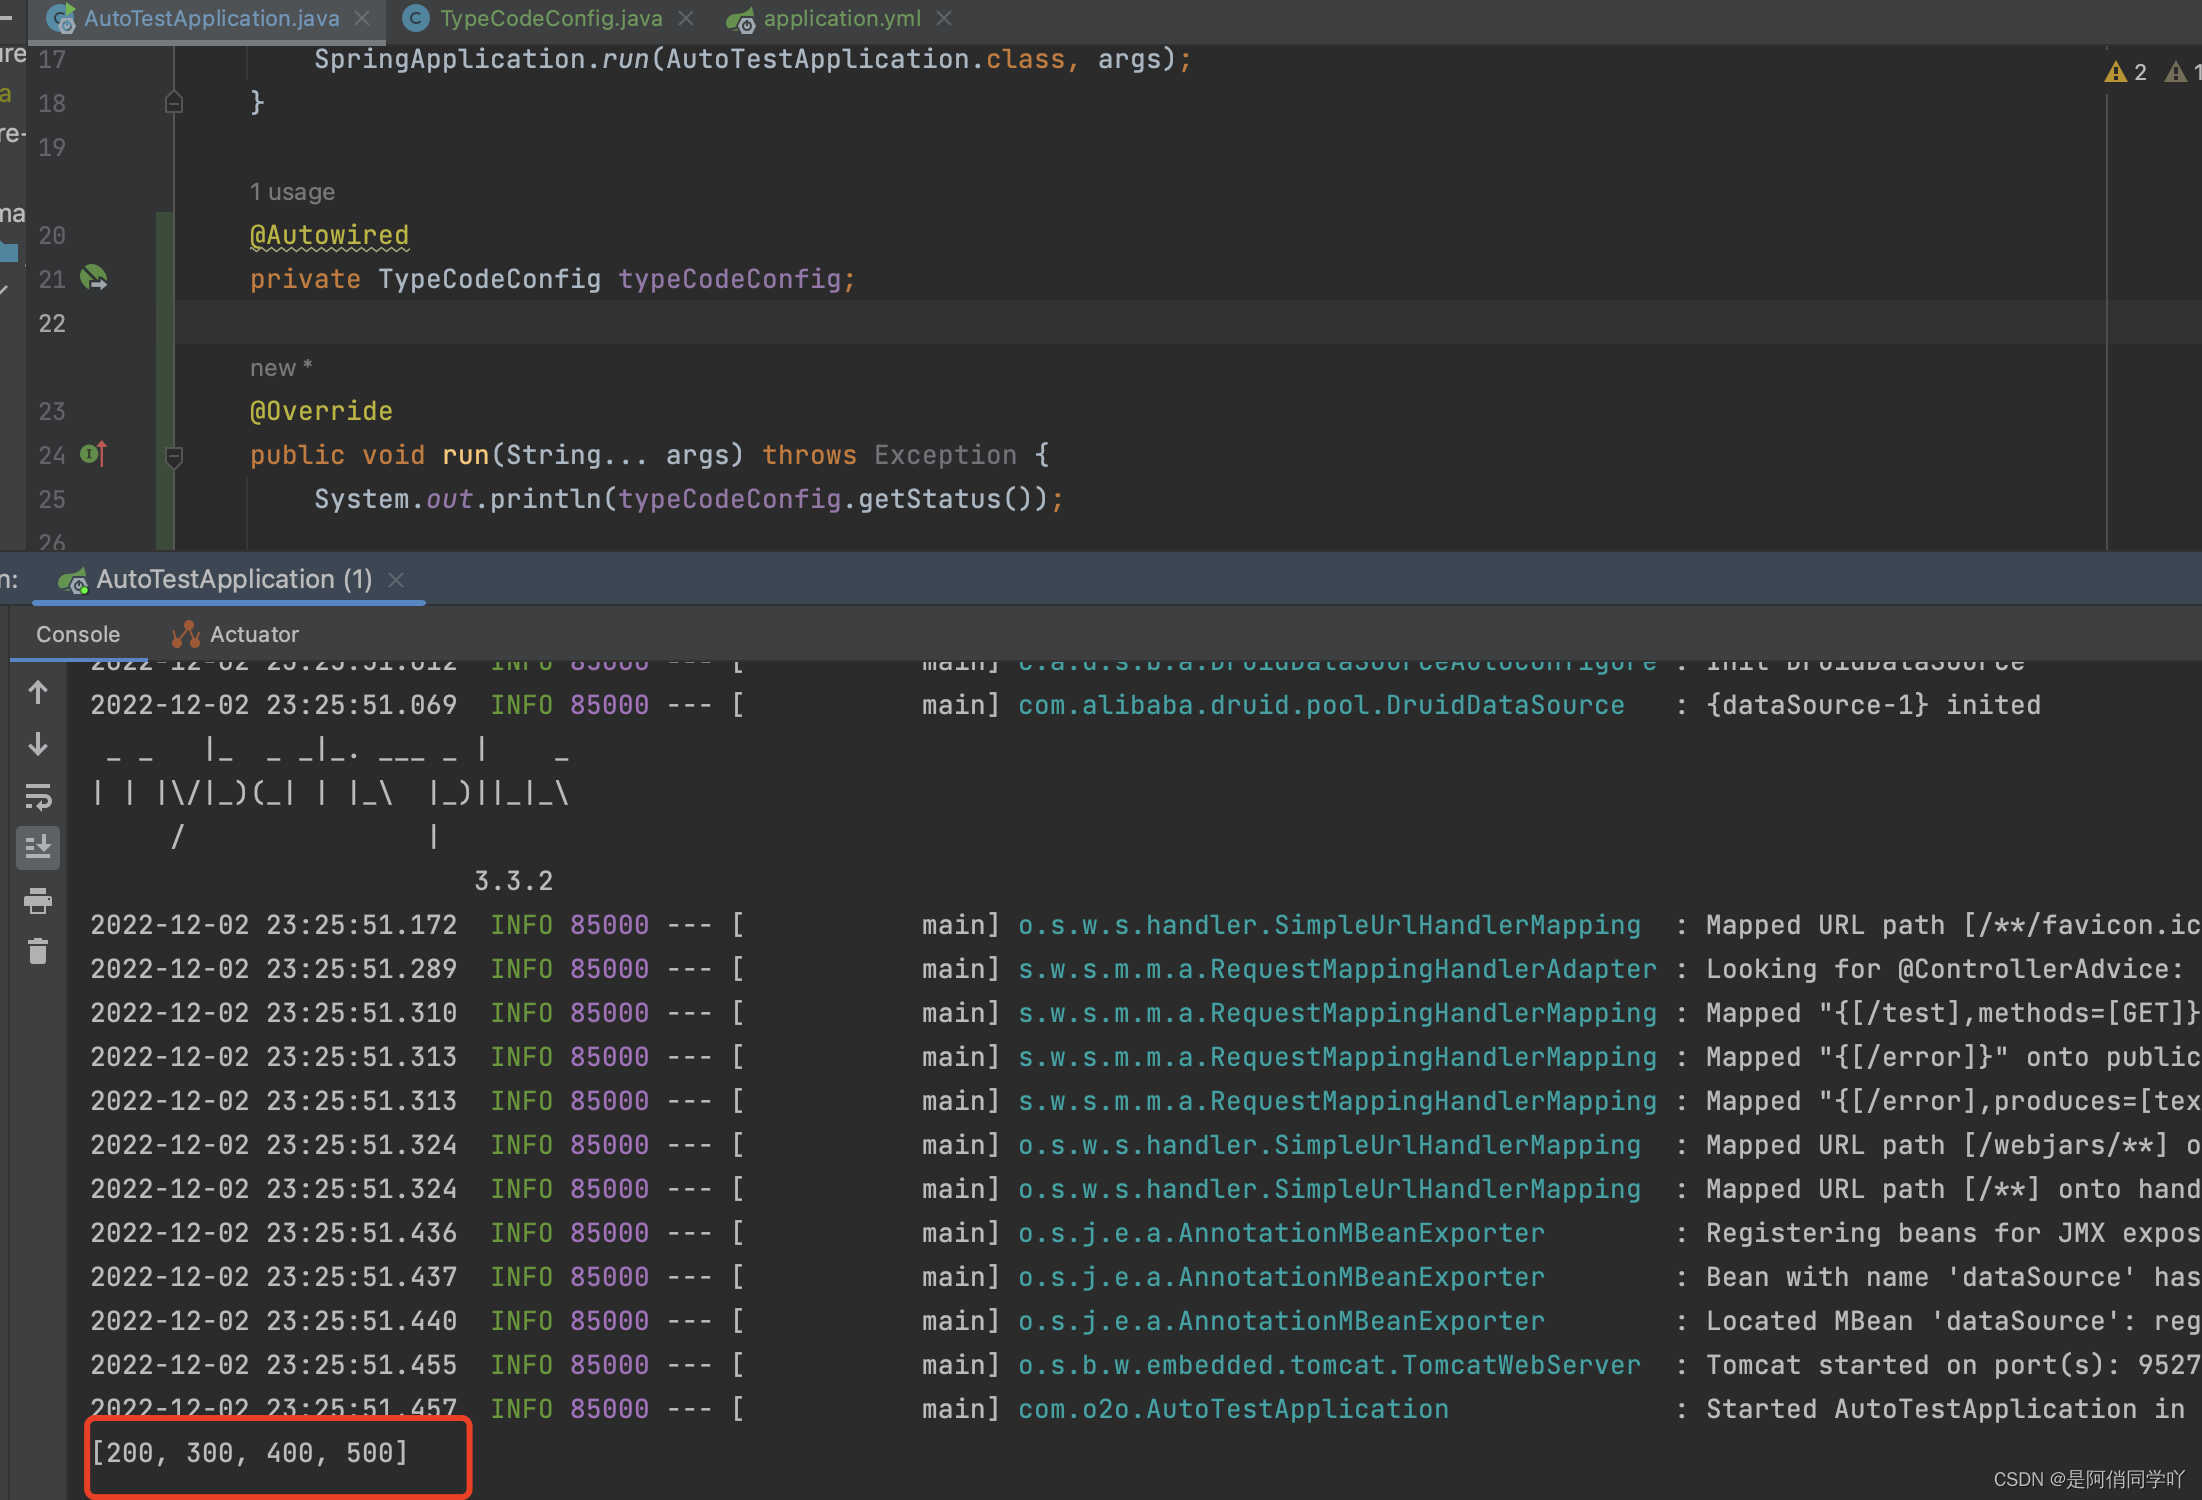Select the Console tab
The width and height of the screenshot is (2202, 1500).
click(x=78, y=634)
